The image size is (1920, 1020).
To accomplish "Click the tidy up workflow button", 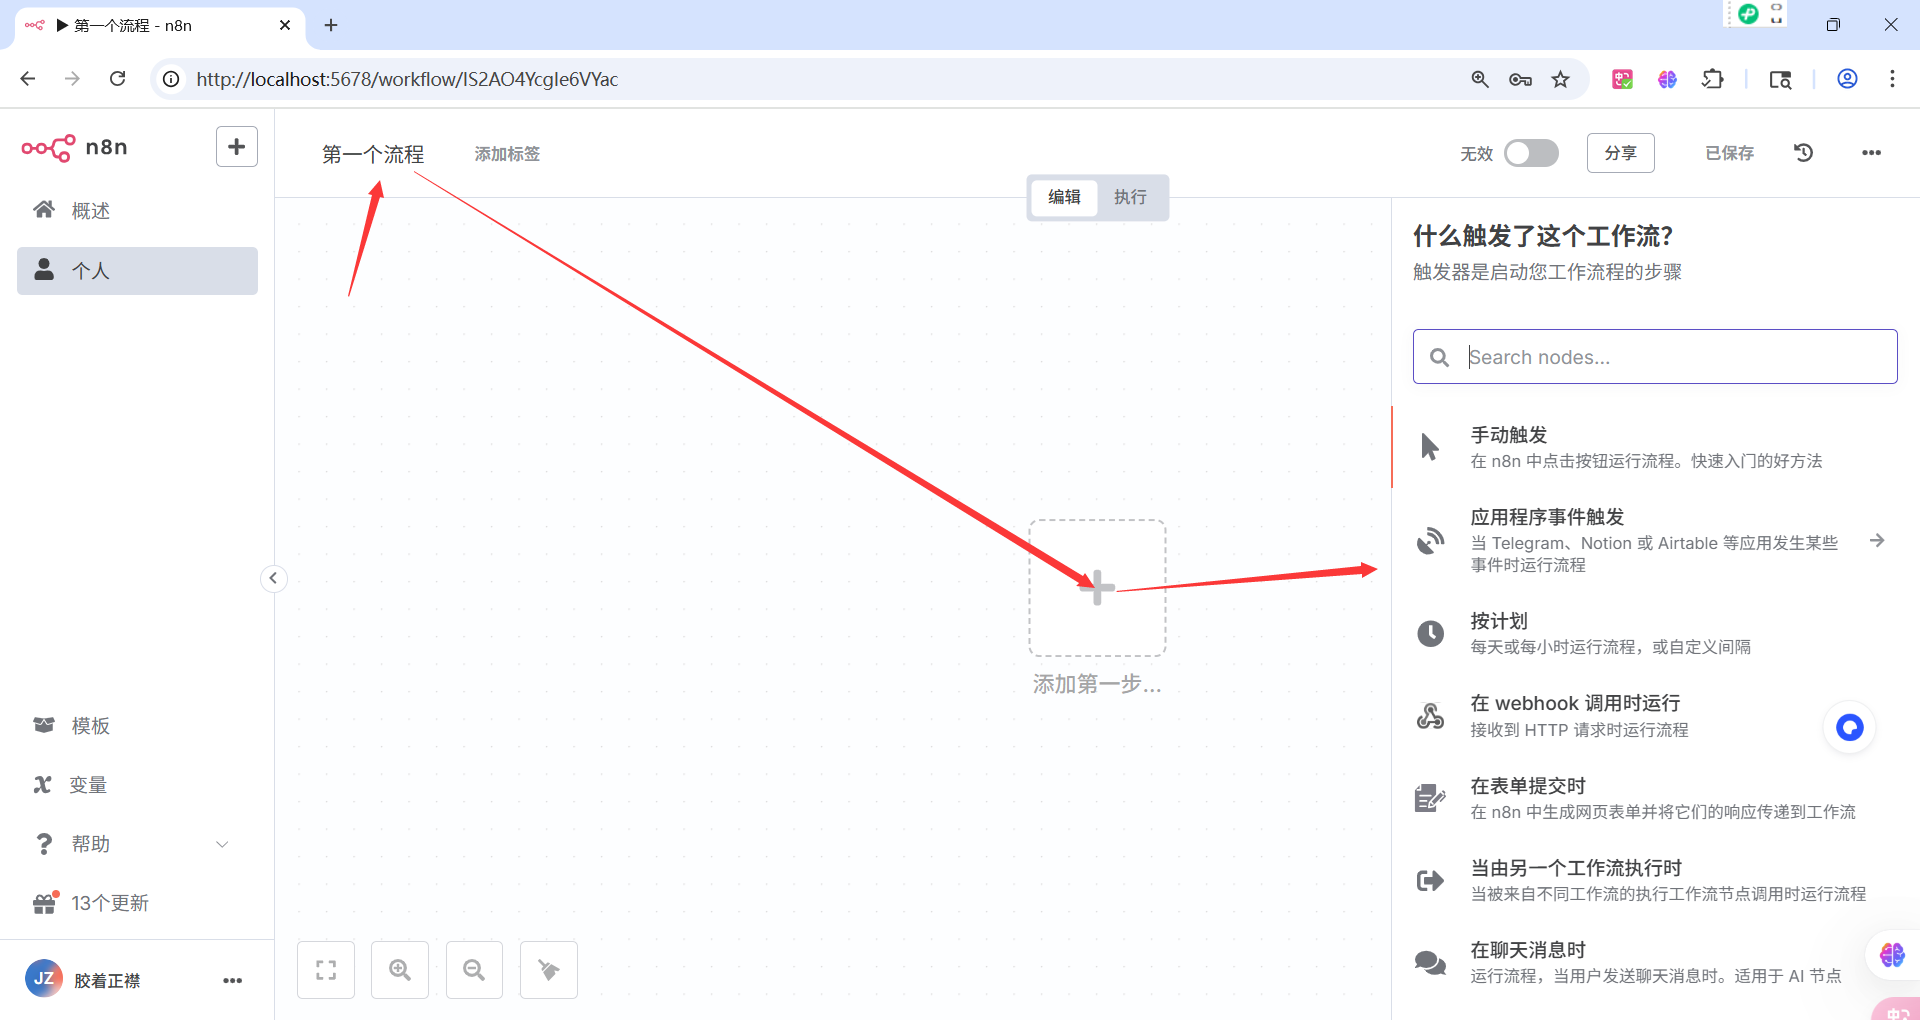I will tap(549, 970).
